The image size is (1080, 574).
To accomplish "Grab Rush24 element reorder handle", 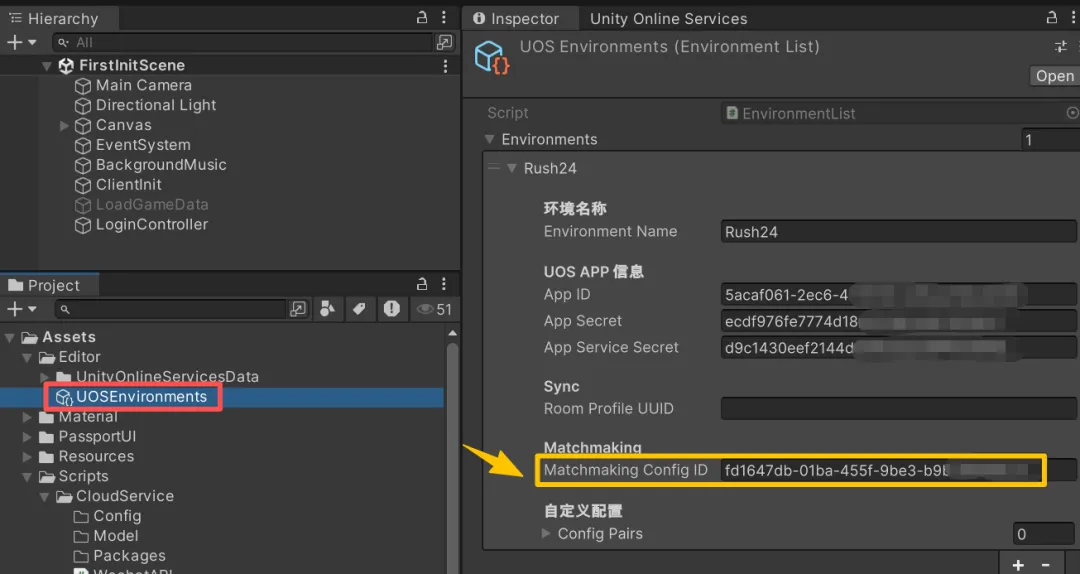I will (x=494, y=167).
